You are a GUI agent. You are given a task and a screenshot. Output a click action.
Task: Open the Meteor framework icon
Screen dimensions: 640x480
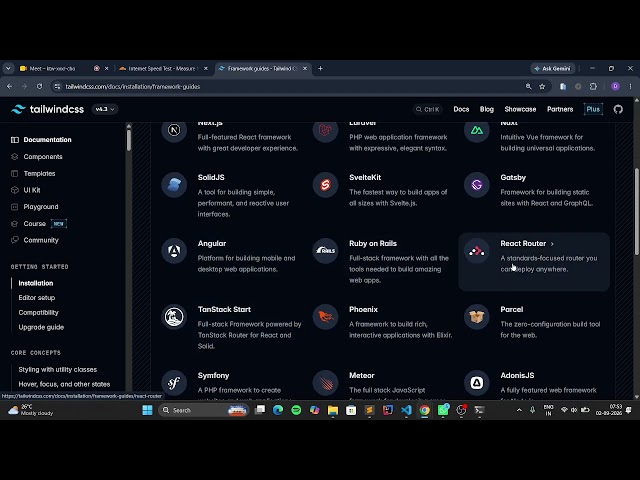pos(325,383)
